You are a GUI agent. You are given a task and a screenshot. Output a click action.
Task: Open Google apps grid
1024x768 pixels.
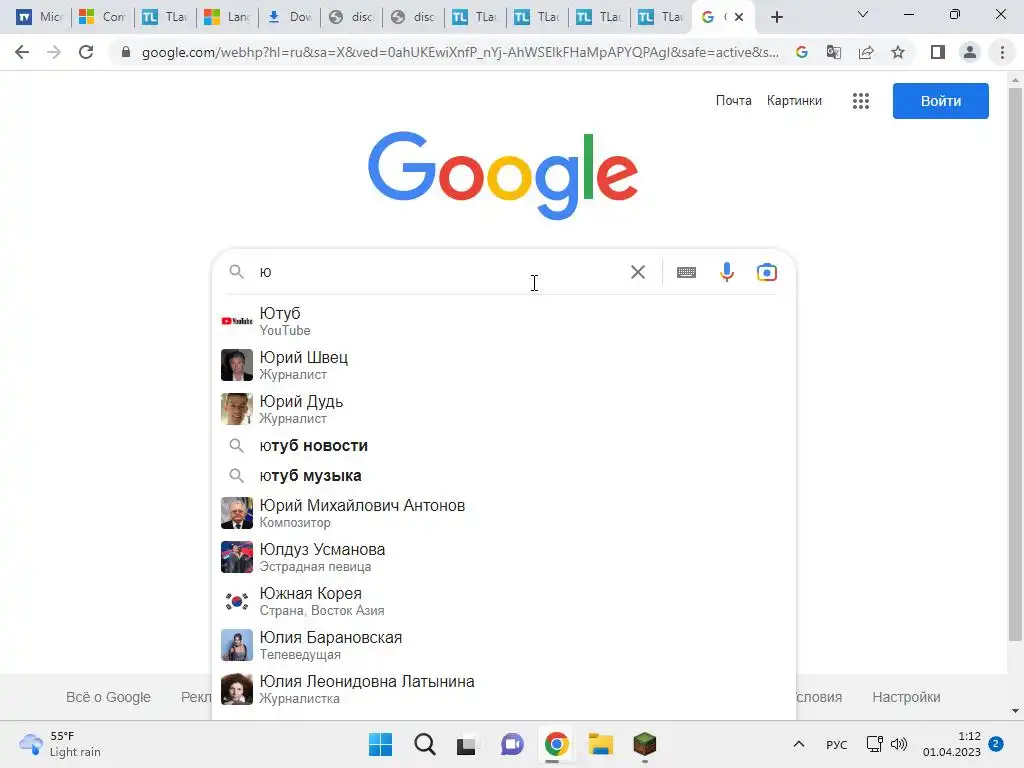click(861, 101)
